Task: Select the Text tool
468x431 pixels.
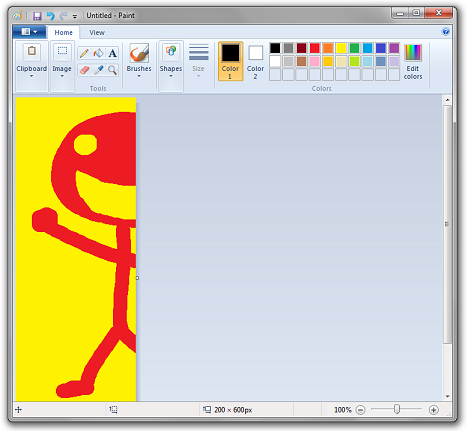Action: point(113,53)
